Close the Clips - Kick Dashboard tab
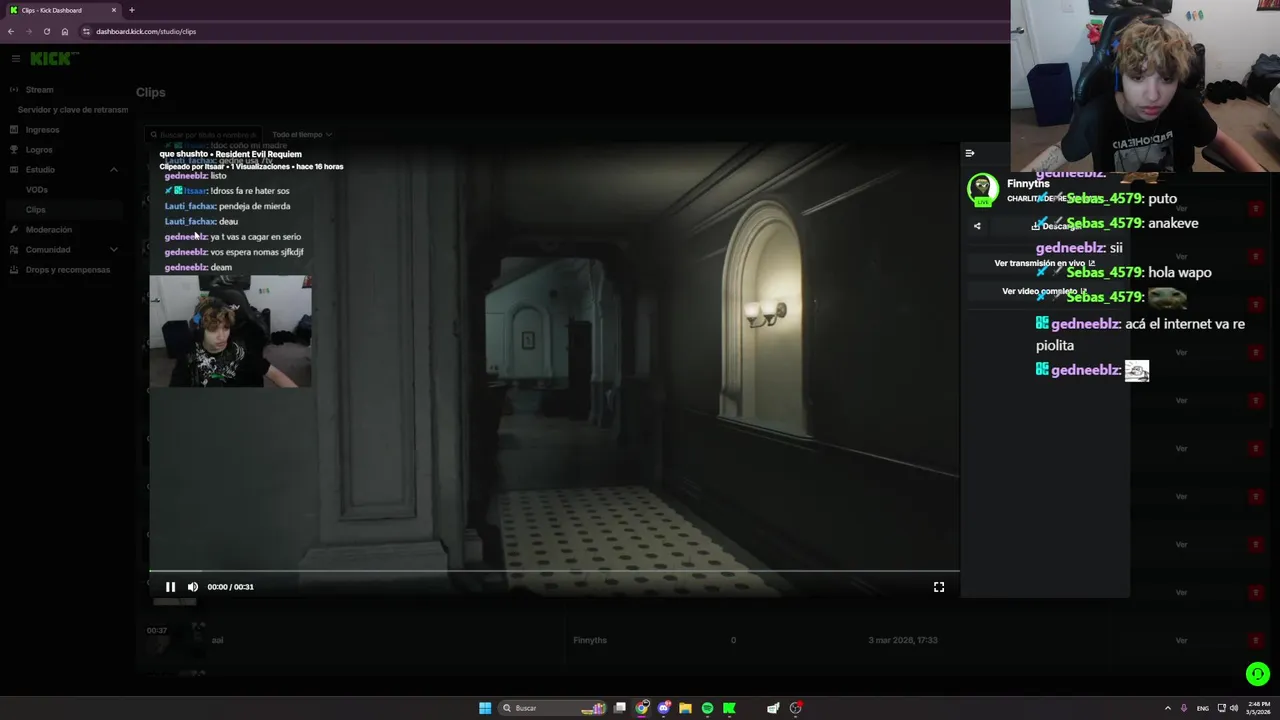The width and height of the screenshot is (1280, 720). [x=114, y=10]
